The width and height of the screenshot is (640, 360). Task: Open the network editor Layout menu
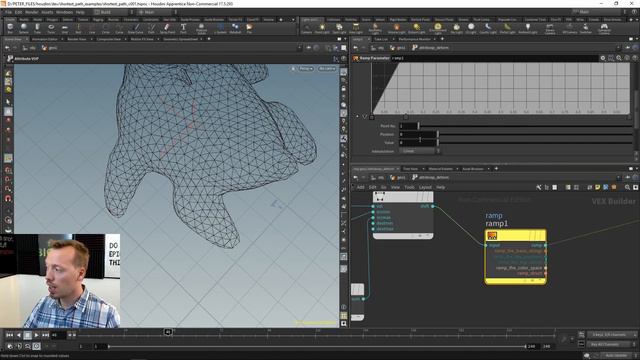click(x=425, y=187)
